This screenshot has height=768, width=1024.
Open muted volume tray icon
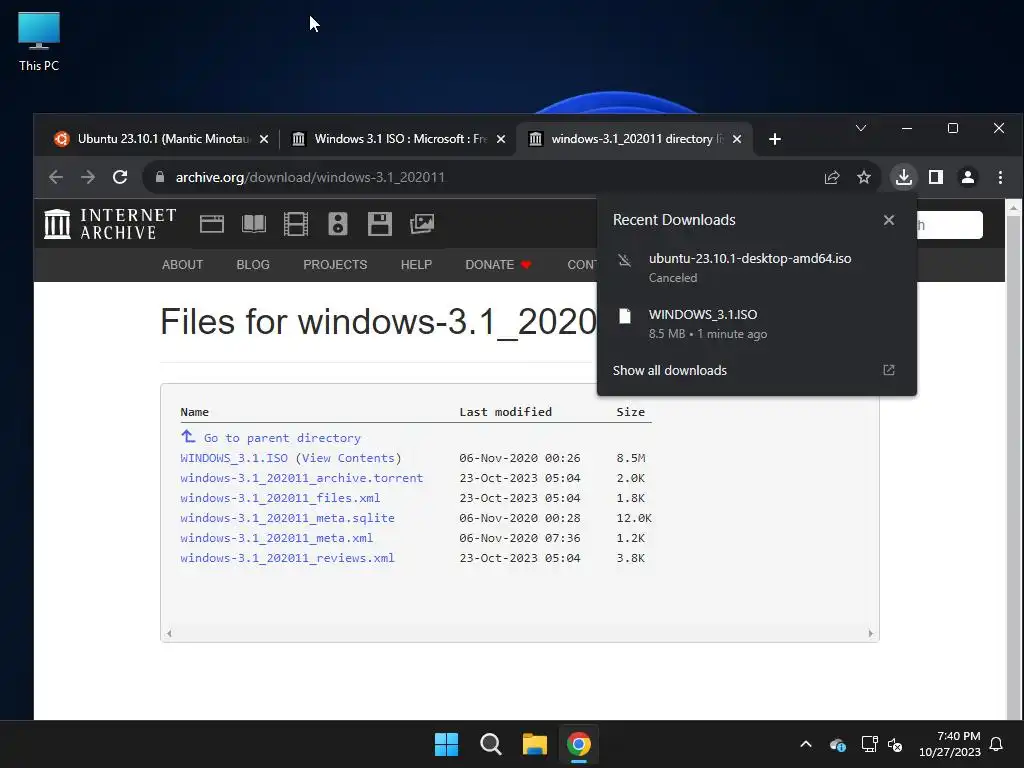(895, 744)
